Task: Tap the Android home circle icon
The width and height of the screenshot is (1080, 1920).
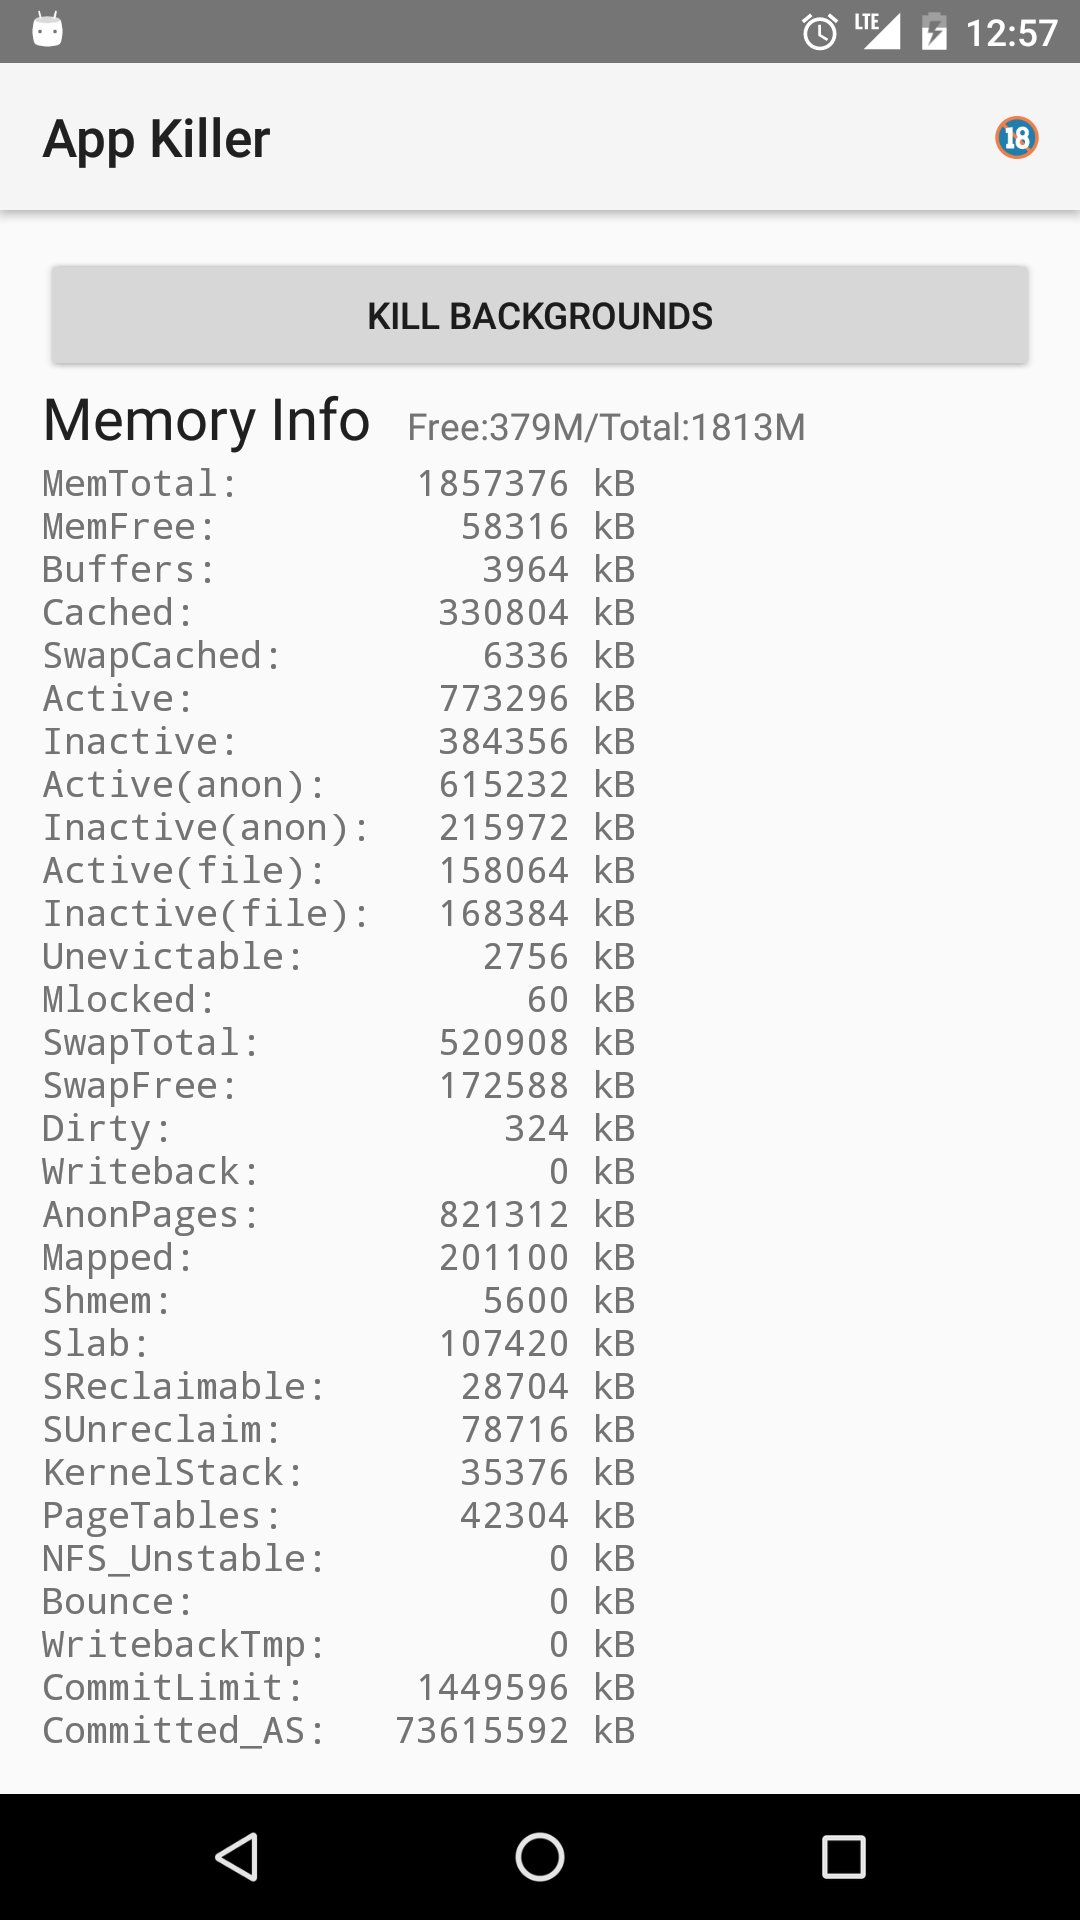Action: coord(540,1857)
